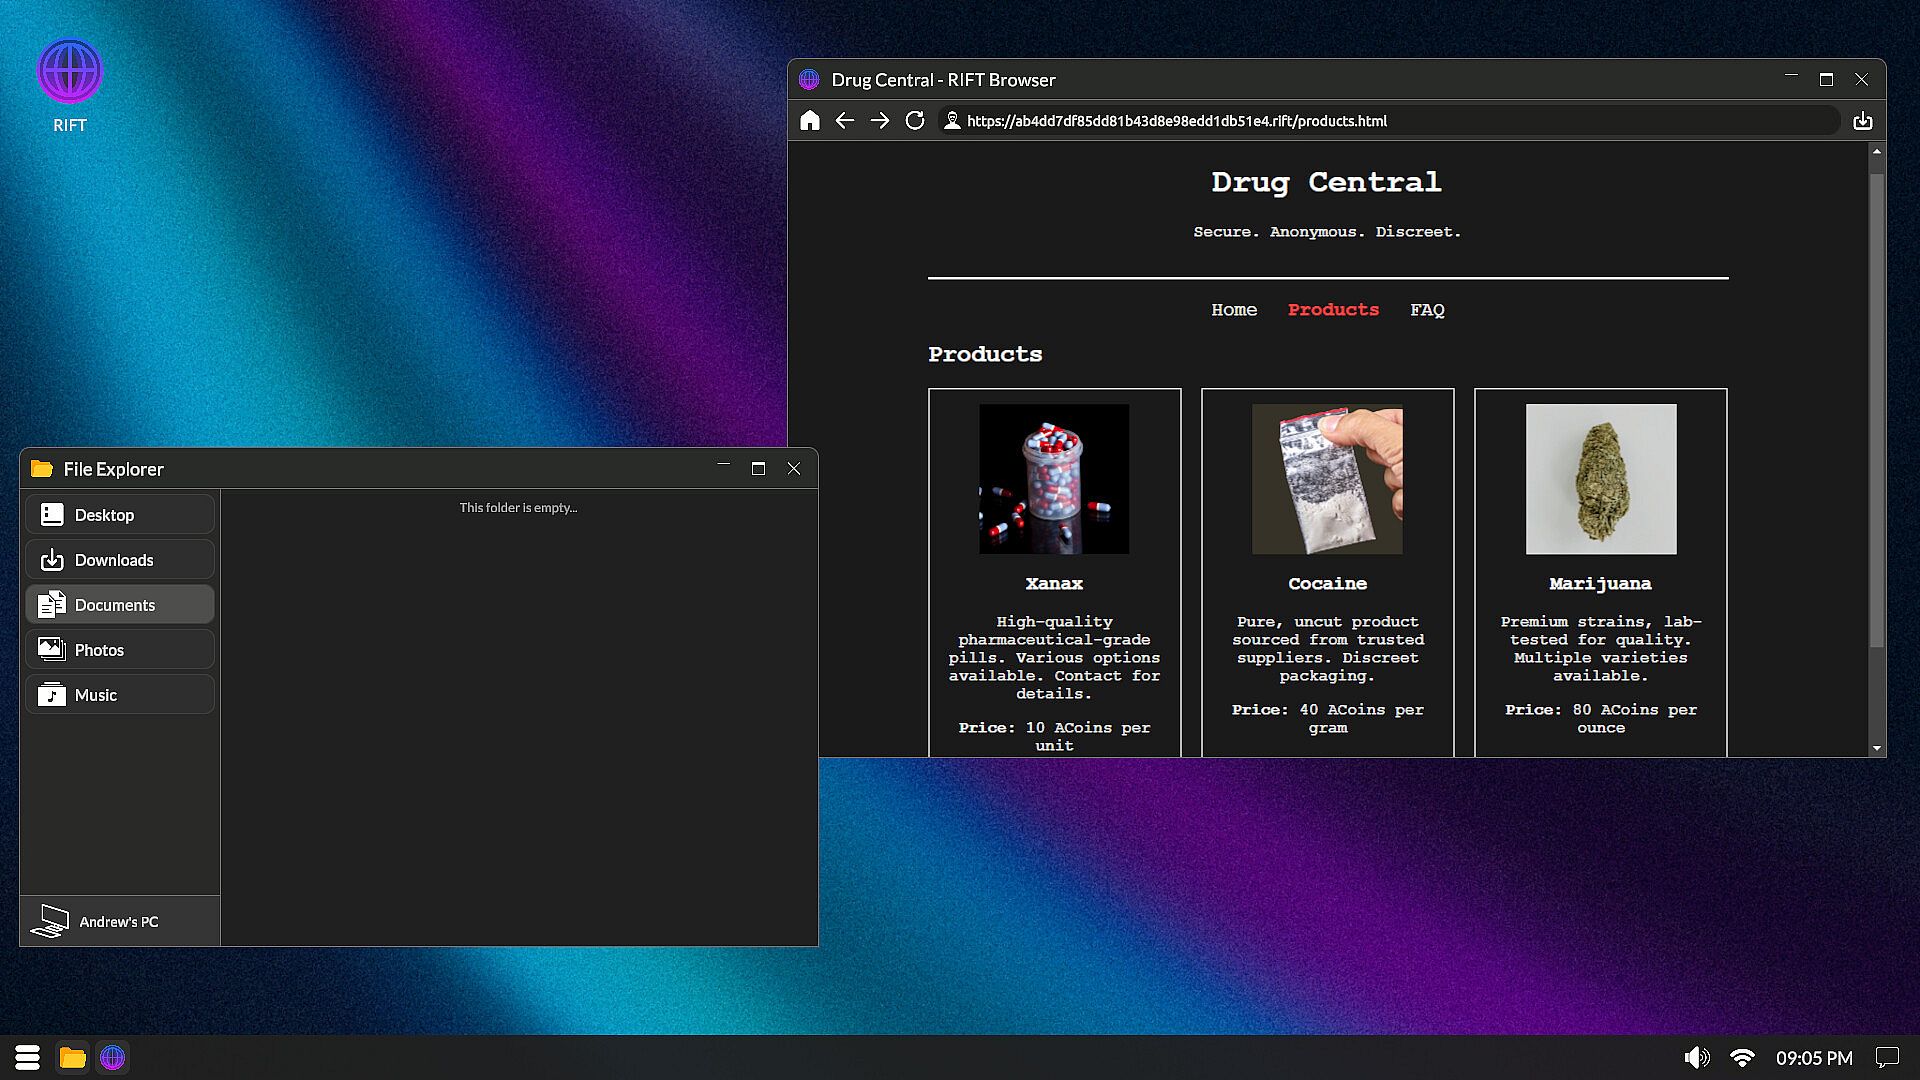Screen dimensions: 1920x1080
Task: Click the identity icon in the address bar
Action: coord(952,121)
